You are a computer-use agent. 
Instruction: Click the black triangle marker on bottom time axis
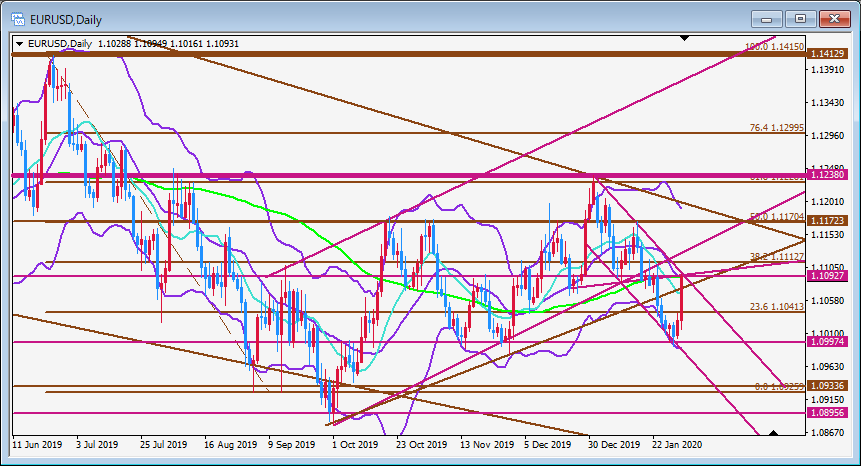coord(773,433)
